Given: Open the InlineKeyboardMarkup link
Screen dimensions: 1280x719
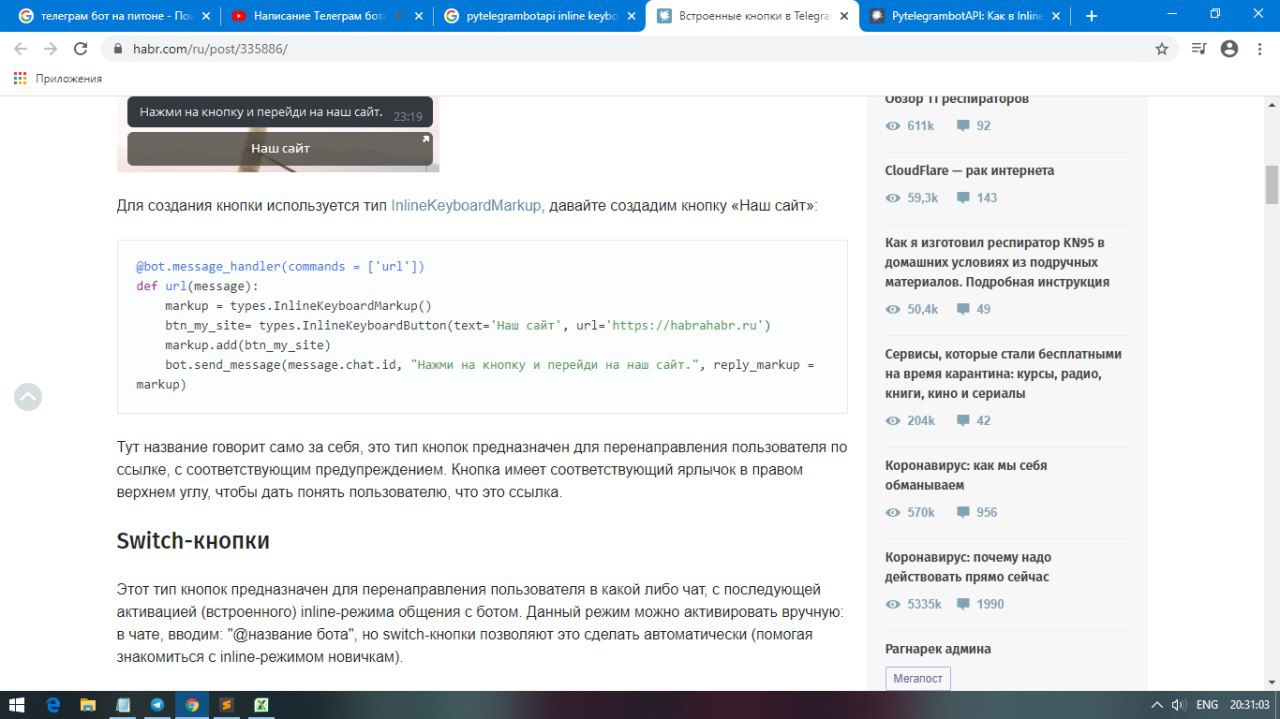Looking at the screenshot, I should coord(466,205).
